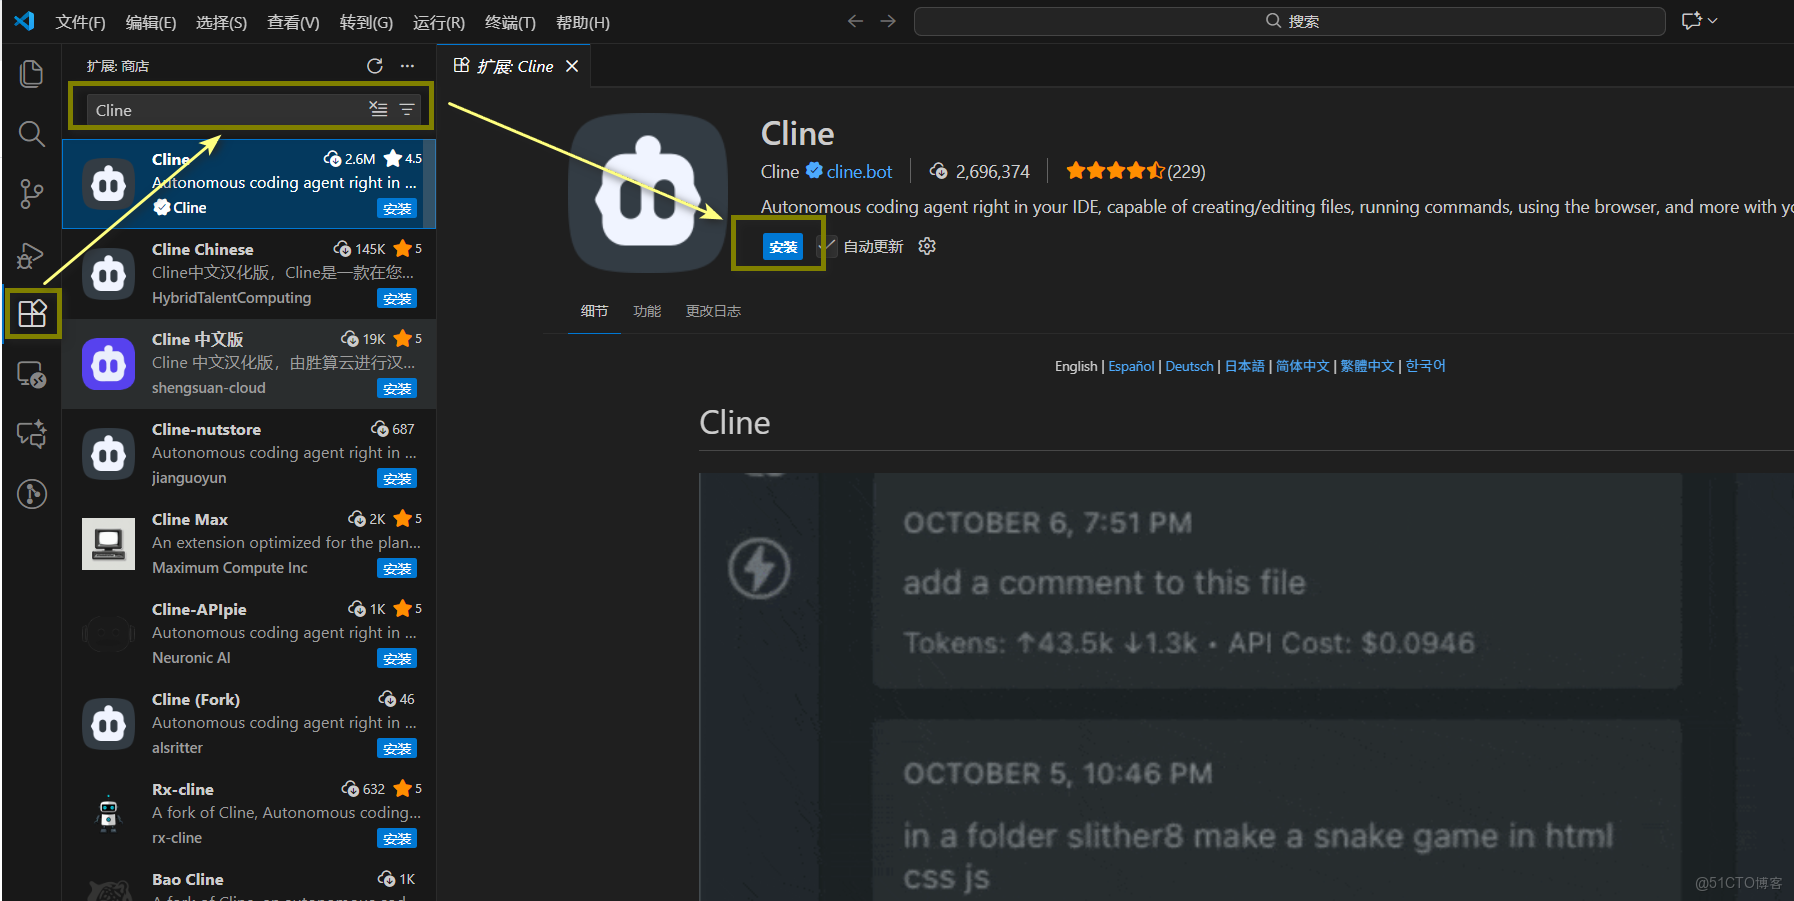Open the chat sparkle icon in the activity bar
The height and width of the screenshot is (901, 1794).
tap(32, 434)
